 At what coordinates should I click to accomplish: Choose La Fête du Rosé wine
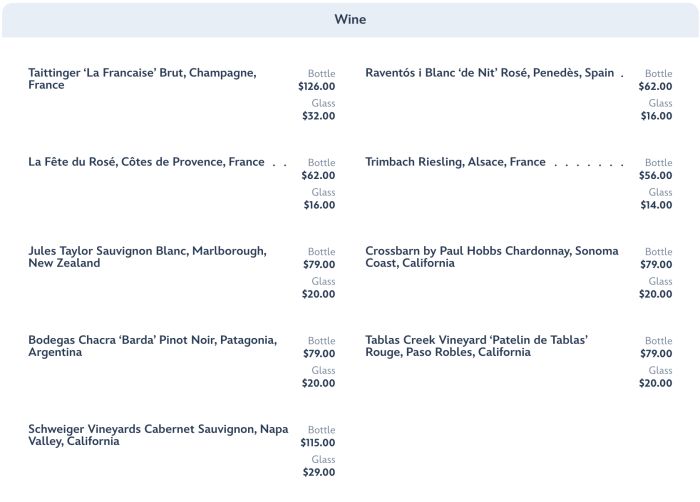(146, 162)
